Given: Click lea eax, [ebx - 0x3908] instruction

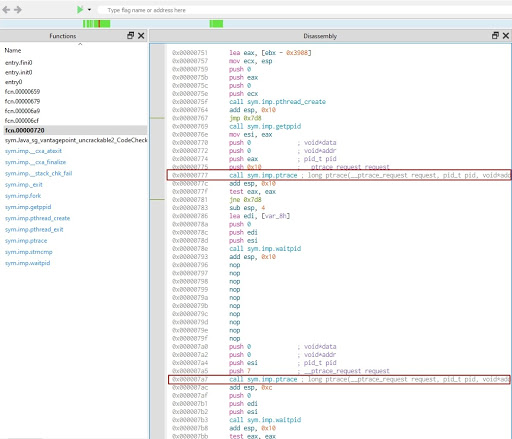Looking at the screenshot, I should 270,53.
